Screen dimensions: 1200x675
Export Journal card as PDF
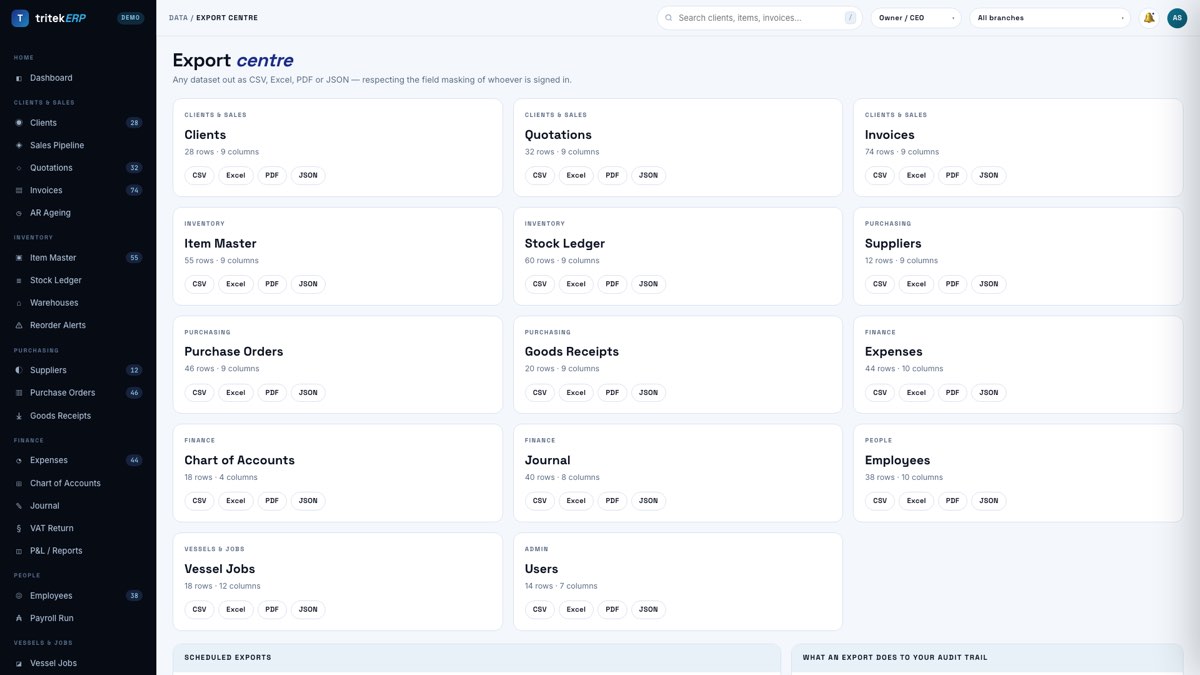coord(612,501)
